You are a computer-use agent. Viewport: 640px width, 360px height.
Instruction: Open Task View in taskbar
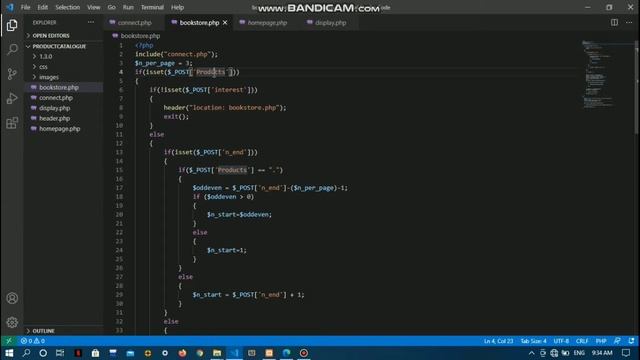coord(60,353)
